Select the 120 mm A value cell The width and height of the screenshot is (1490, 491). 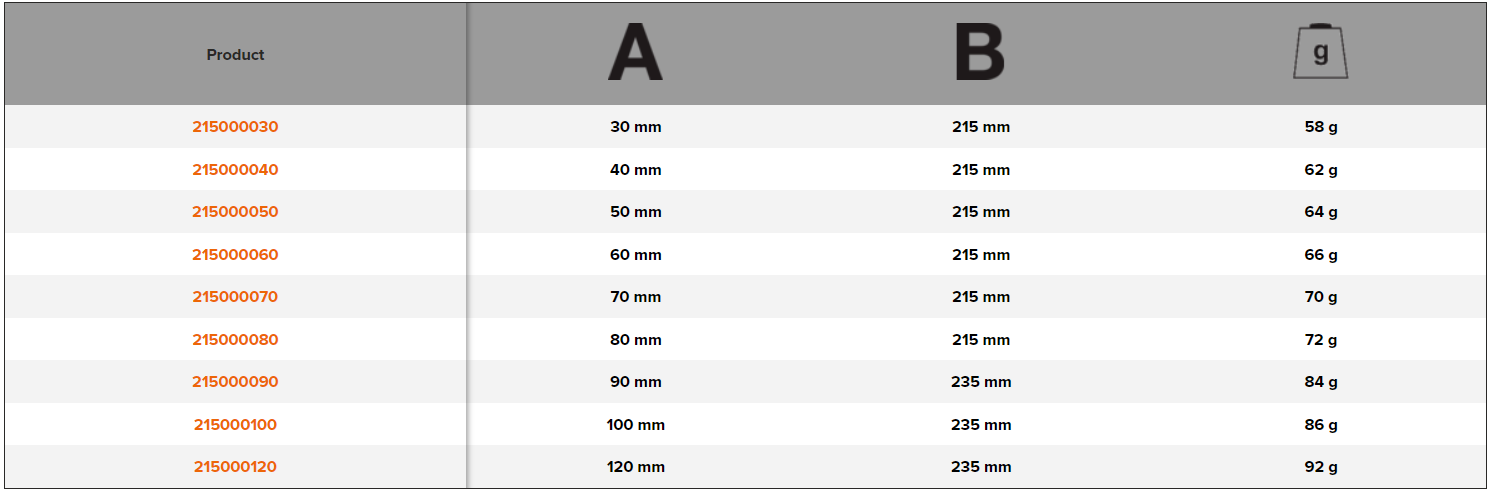click(x=635, y=467)
